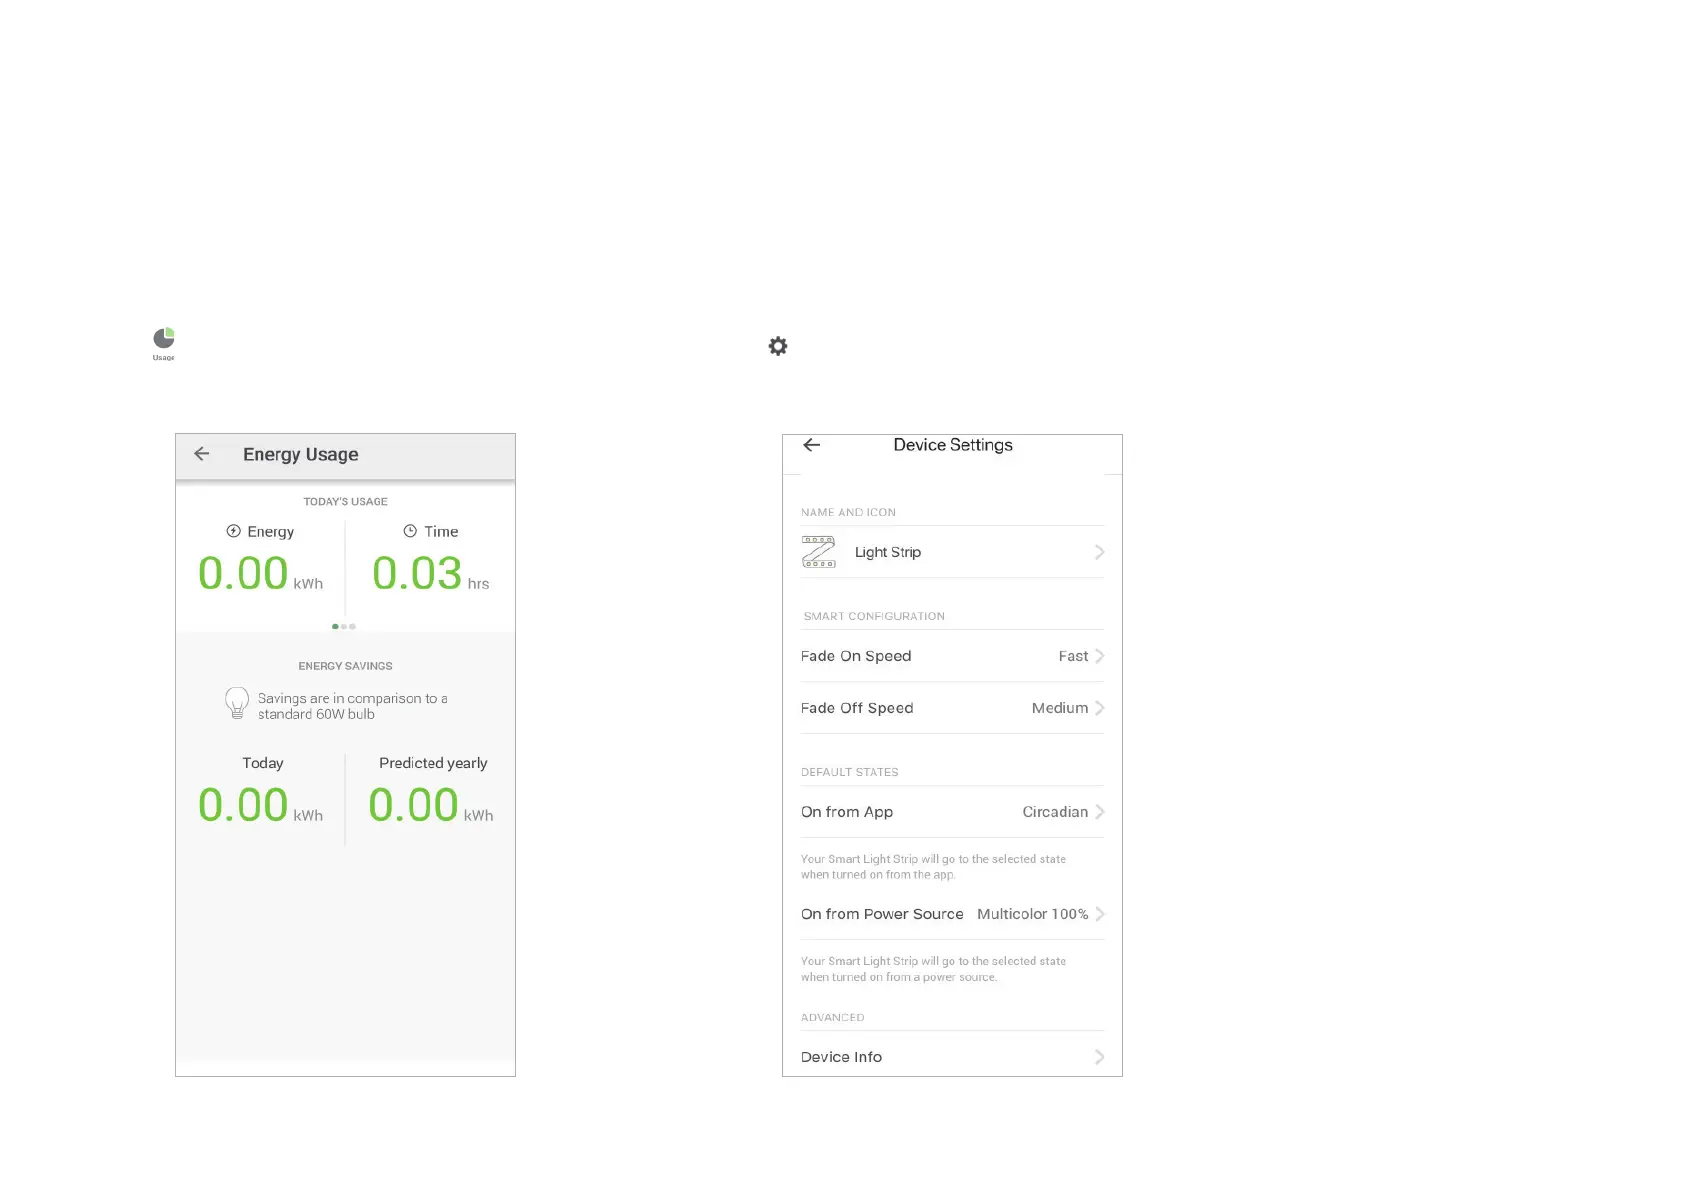Open Fade Off Speed options chevron

[1099, 708]
